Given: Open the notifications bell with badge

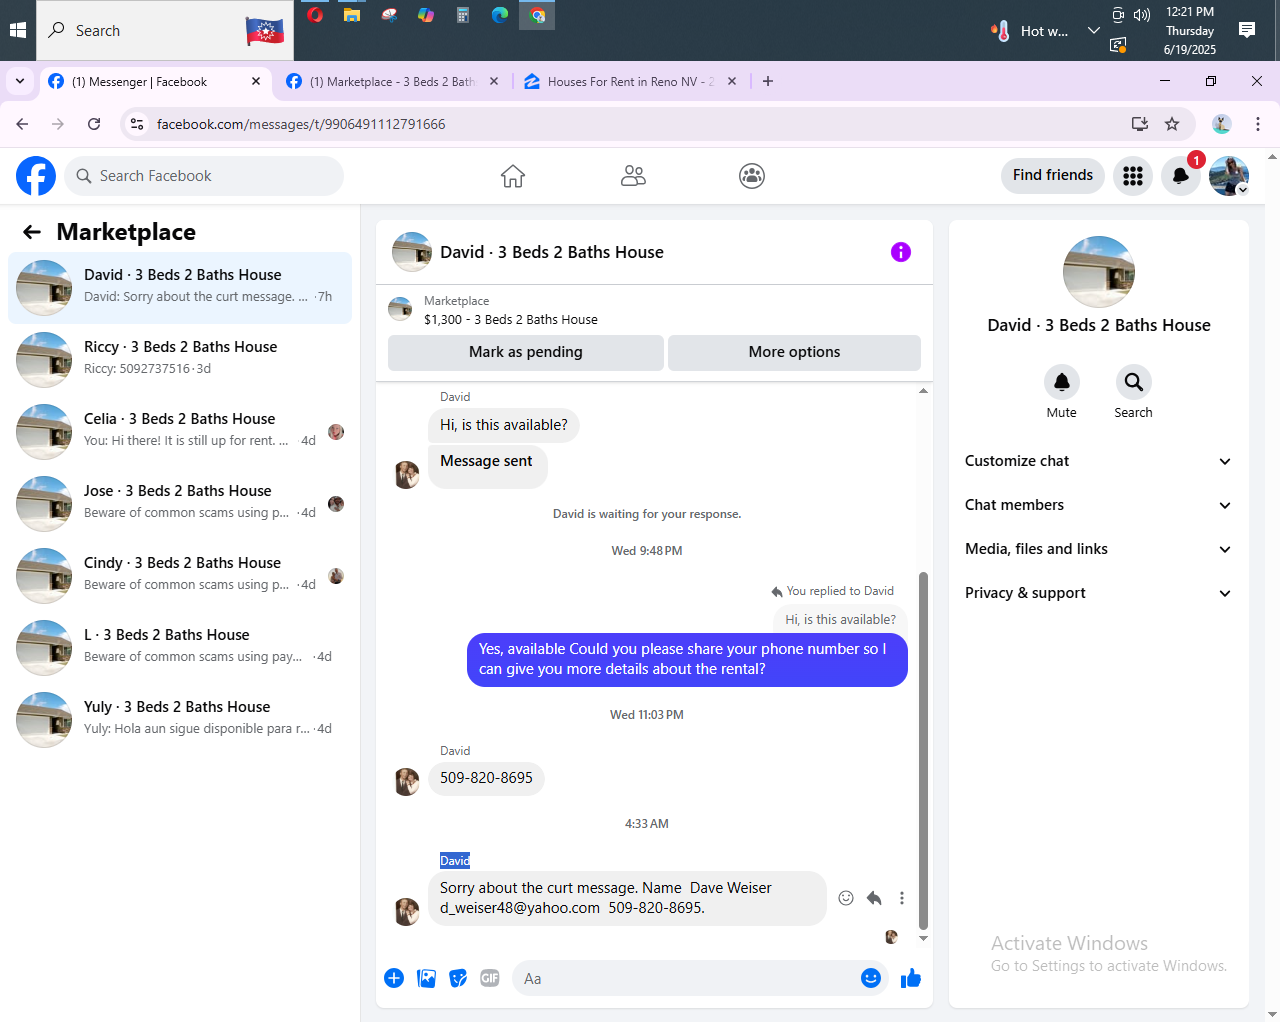Looking at the screenshot, I should tap(1181, 176).
